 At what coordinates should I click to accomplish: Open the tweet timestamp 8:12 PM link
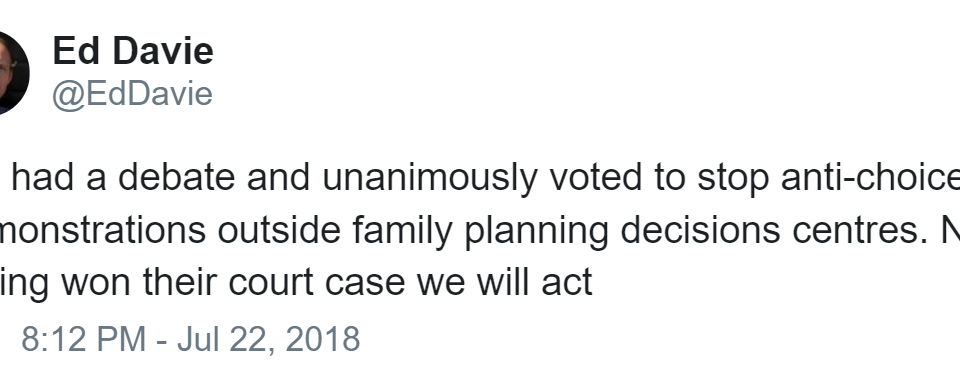[x=83, y=338]
